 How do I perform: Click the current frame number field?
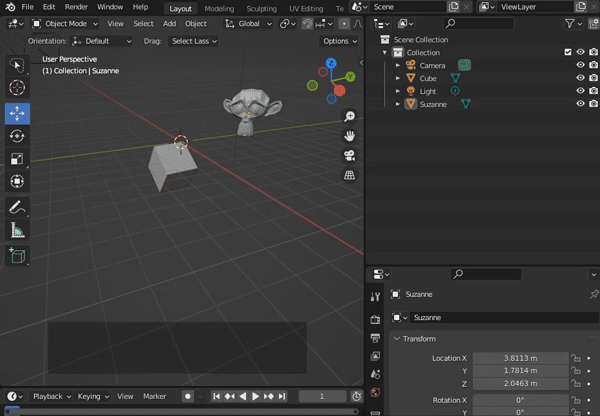coord(322,396)
